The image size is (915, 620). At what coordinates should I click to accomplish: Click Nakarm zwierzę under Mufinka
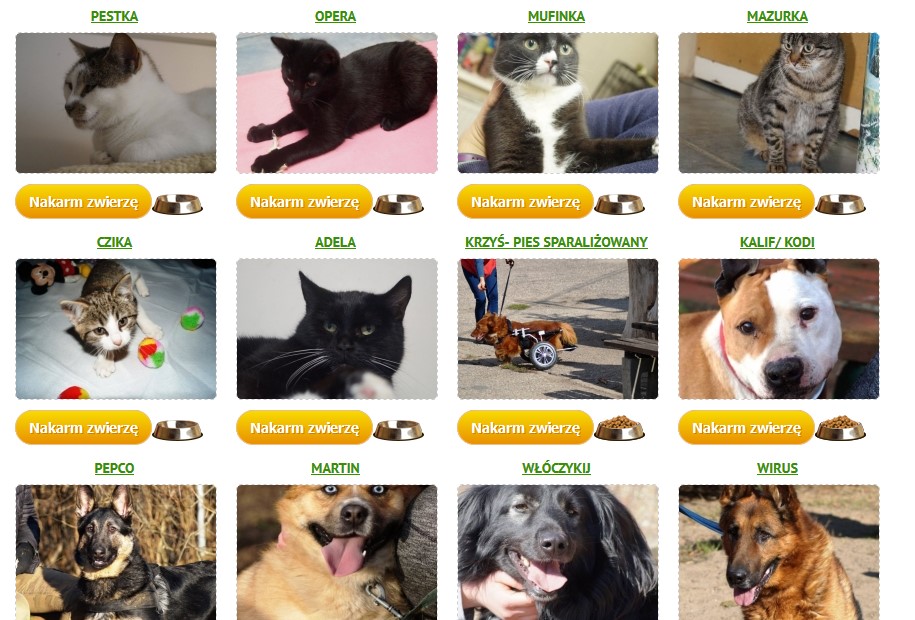[x=525, y=201]
